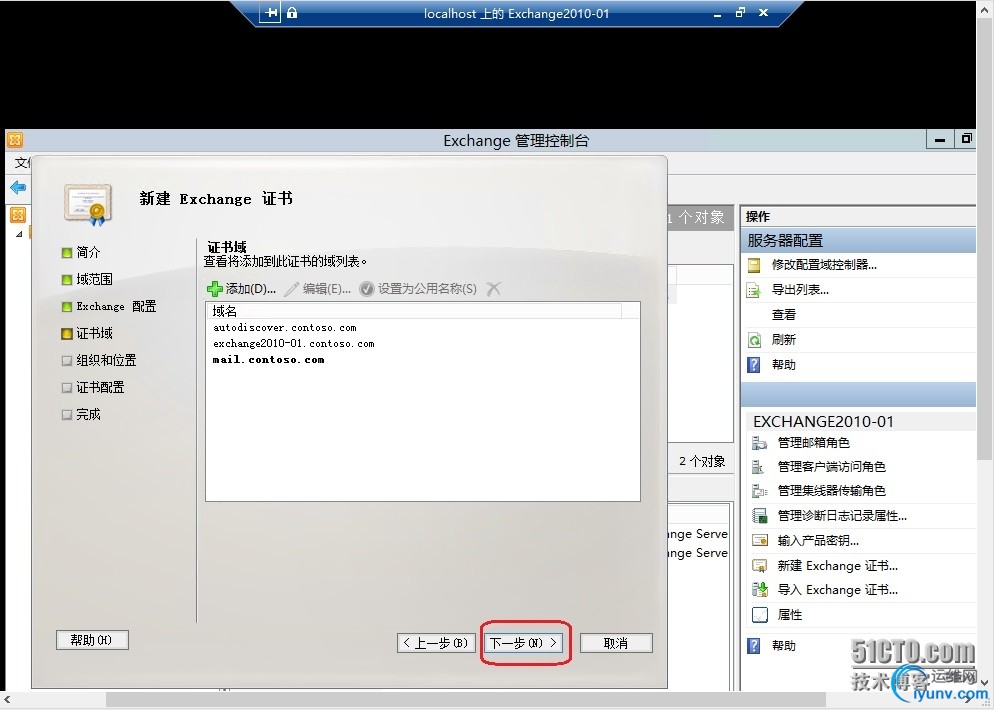
Task: Click the 编辑(E)... toolbar item
Action: 318,289
